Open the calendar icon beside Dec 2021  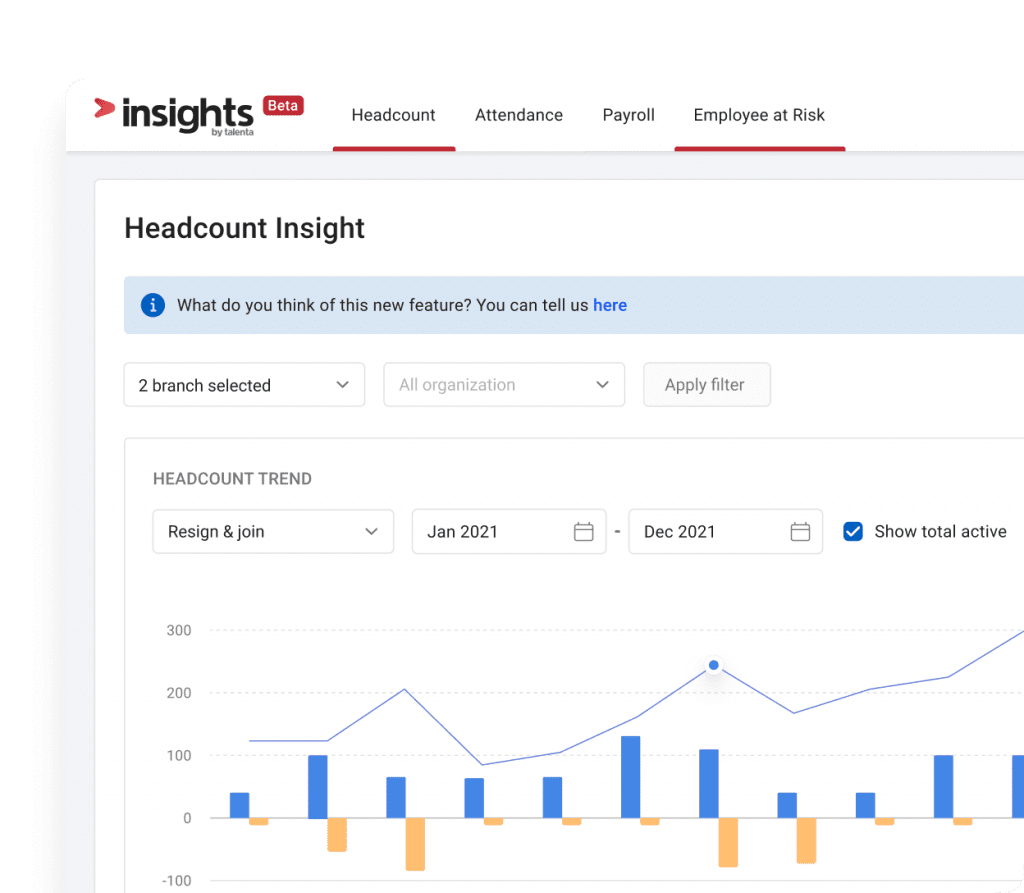point(800,531)
